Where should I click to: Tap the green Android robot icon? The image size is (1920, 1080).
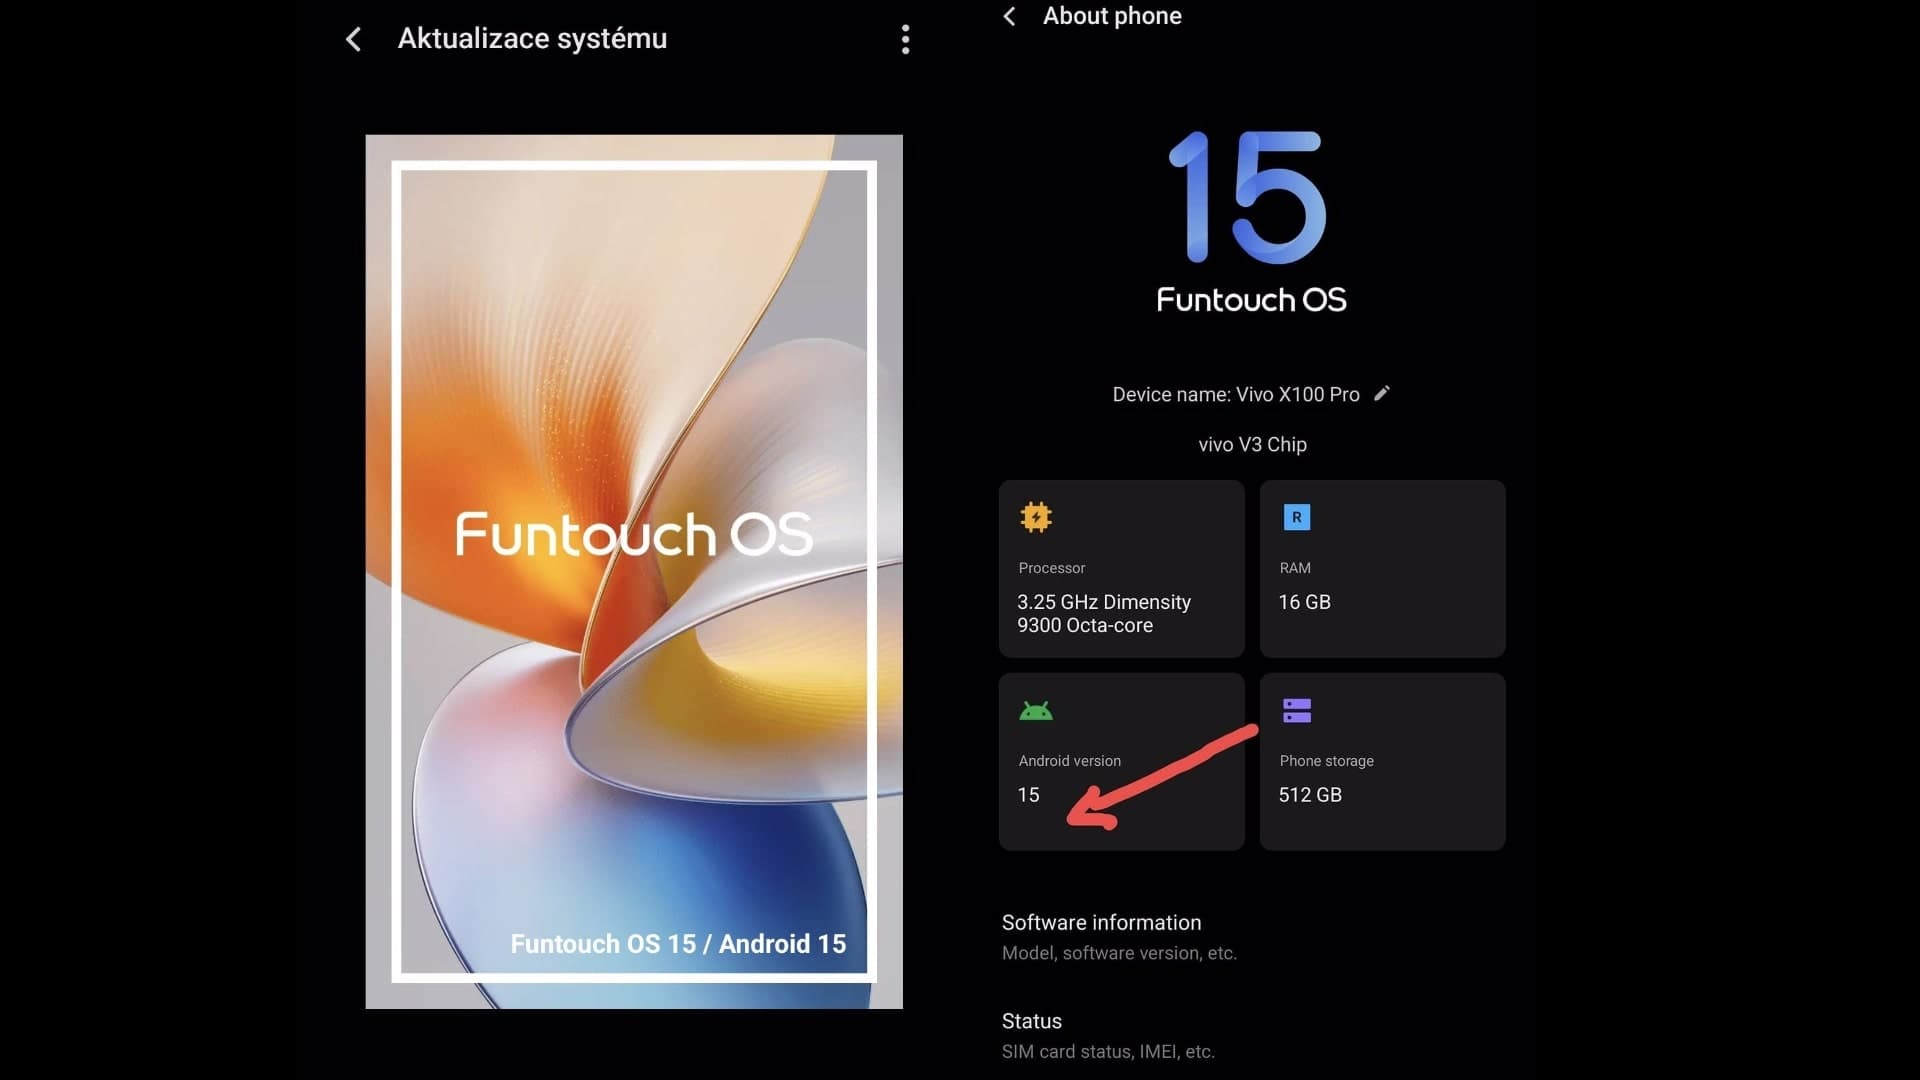pos(1036,711)
